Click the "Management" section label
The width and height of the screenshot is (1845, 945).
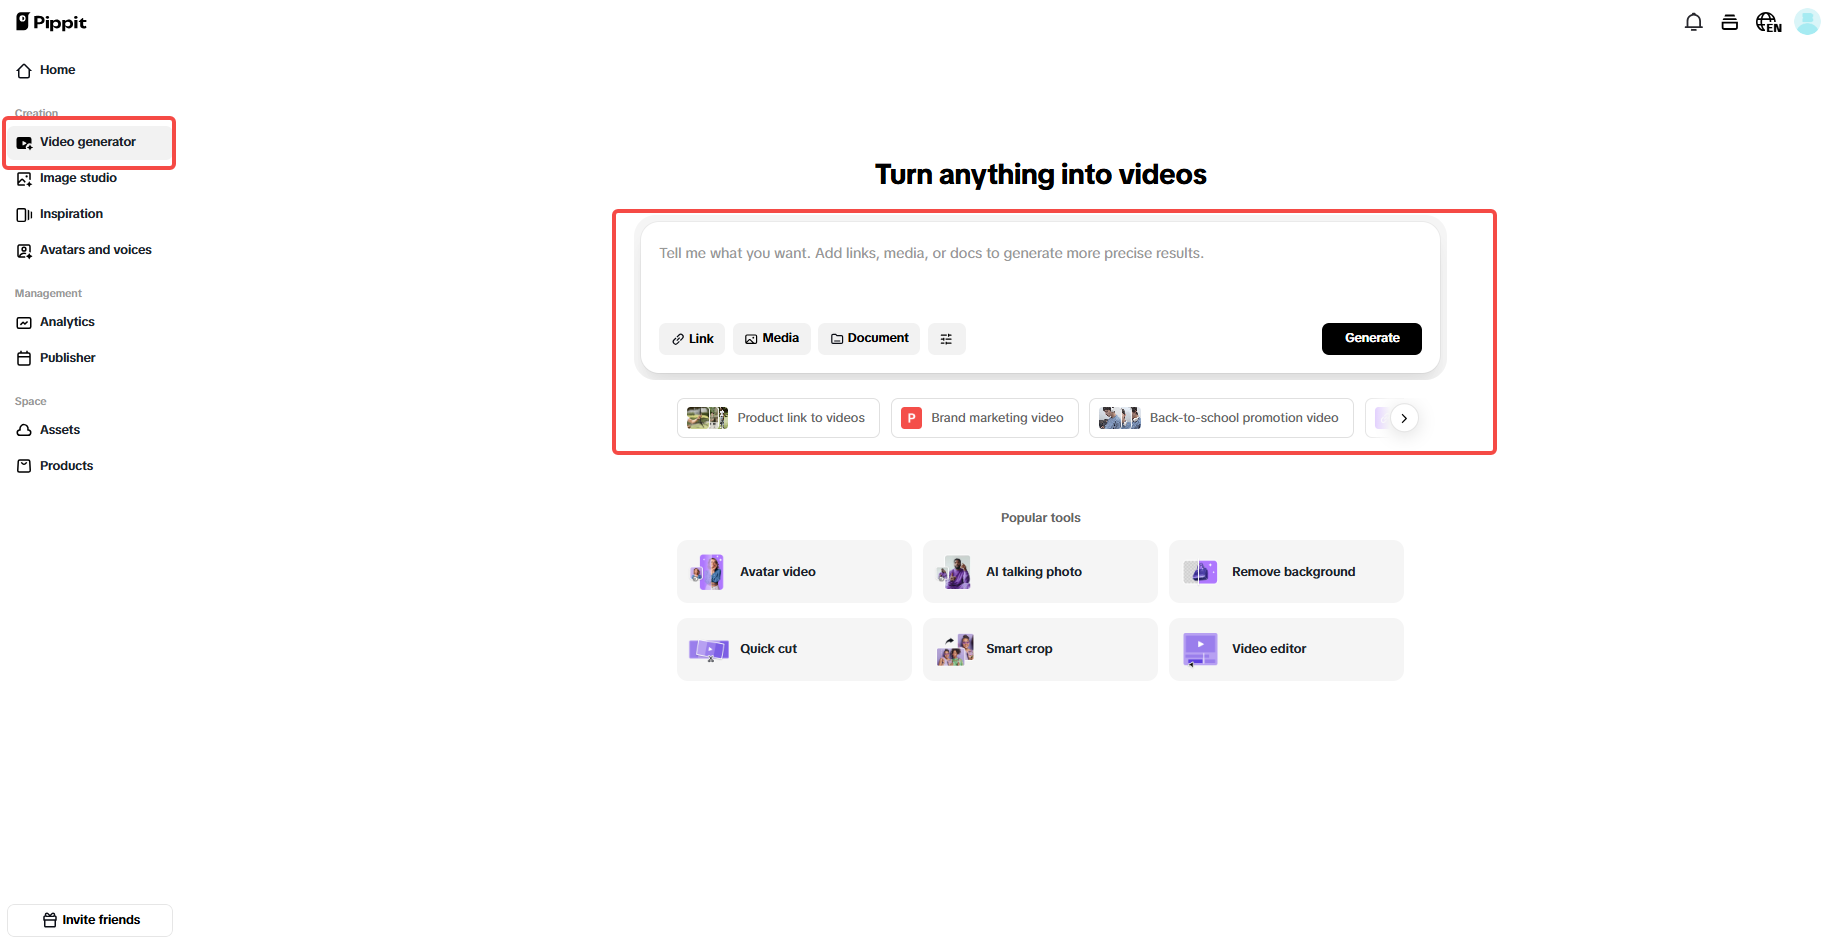[x=48, y=294]
